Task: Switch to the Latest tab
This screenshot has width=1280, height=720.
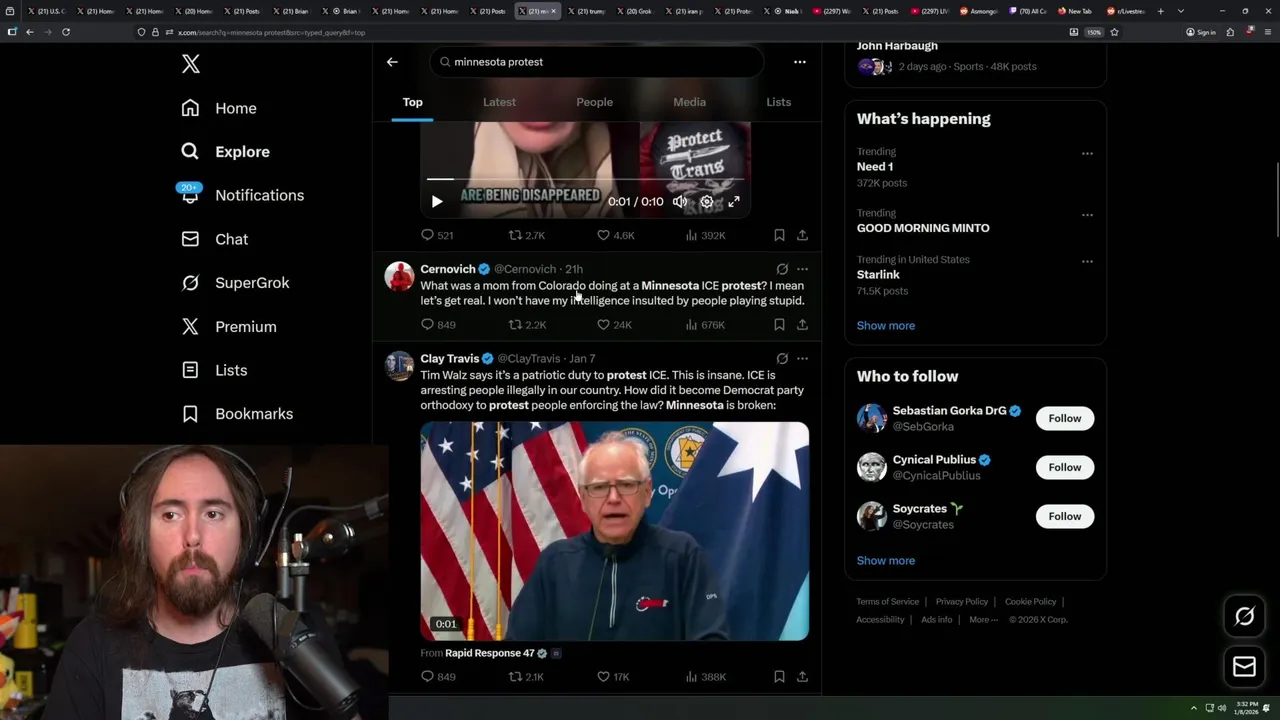Action: click(x=499, y=102)
